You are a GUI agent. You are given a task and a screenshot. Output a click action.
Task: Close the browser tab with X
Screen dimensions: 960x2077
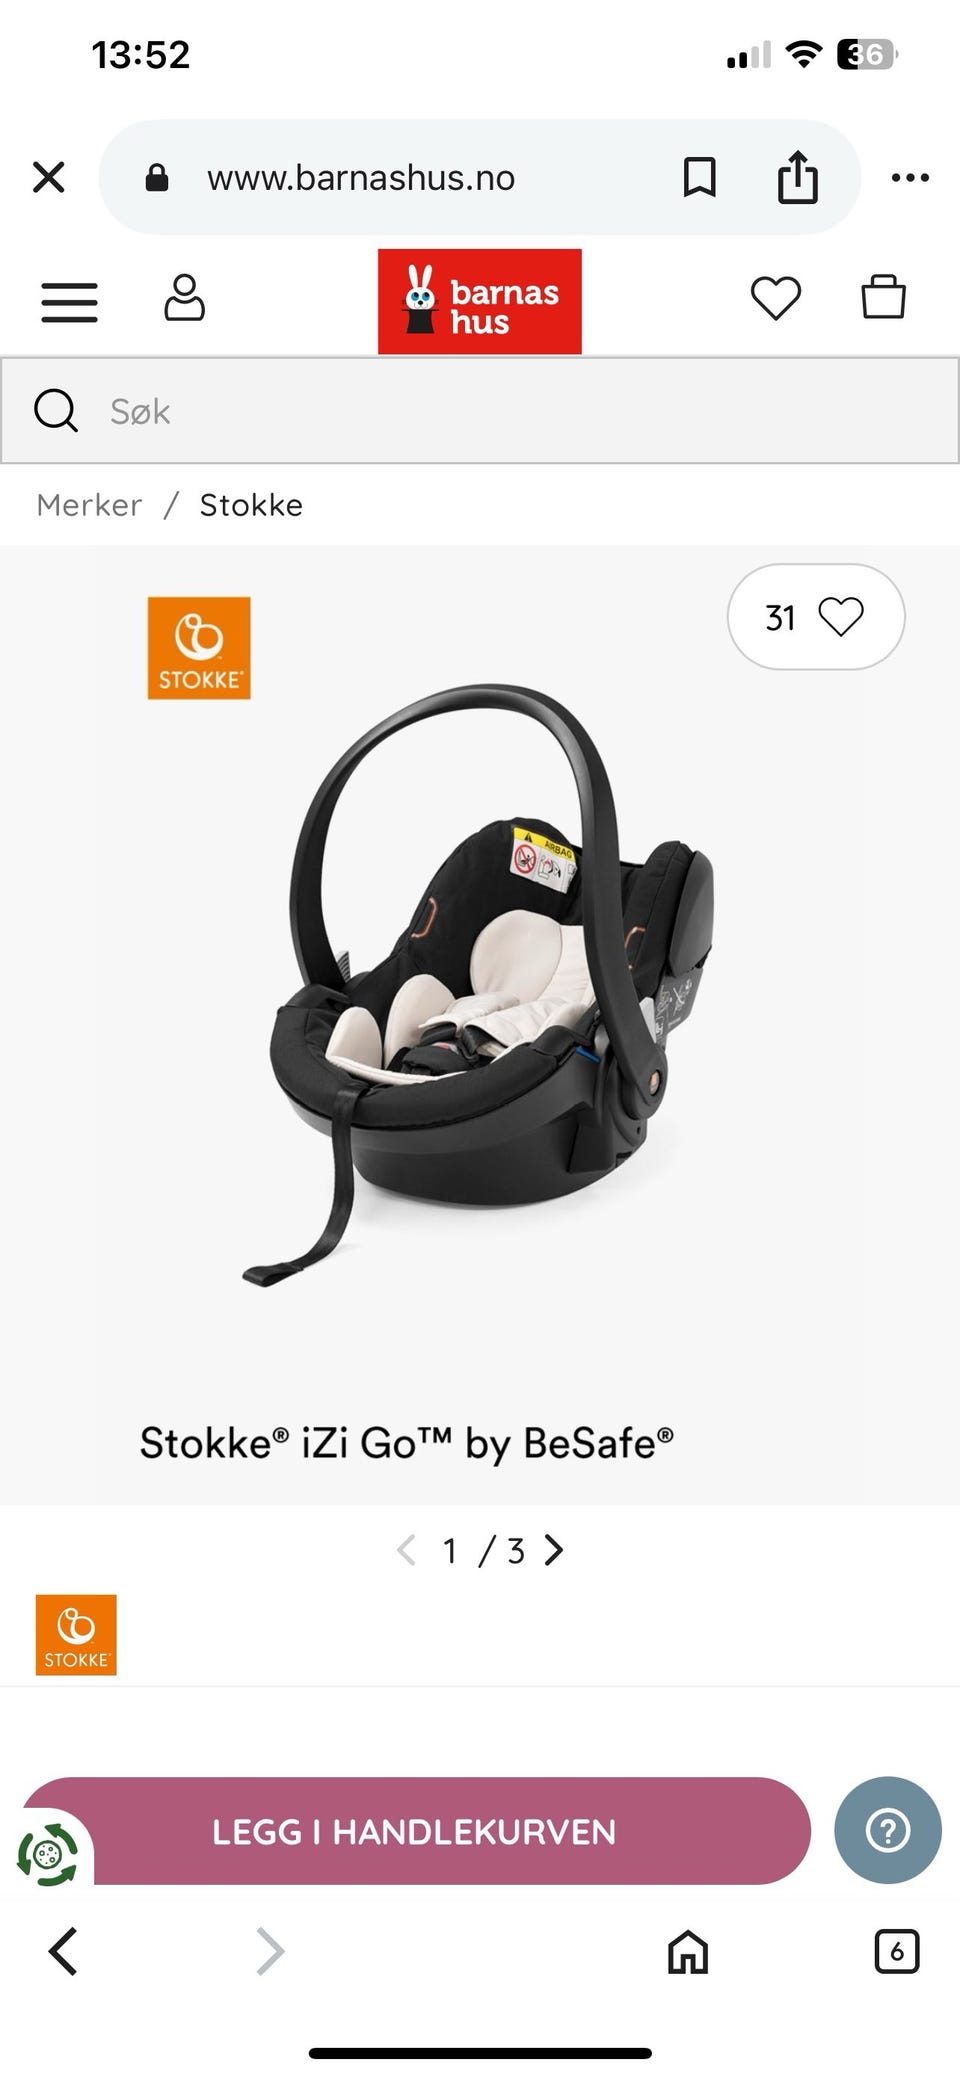(x=49, y=177)
